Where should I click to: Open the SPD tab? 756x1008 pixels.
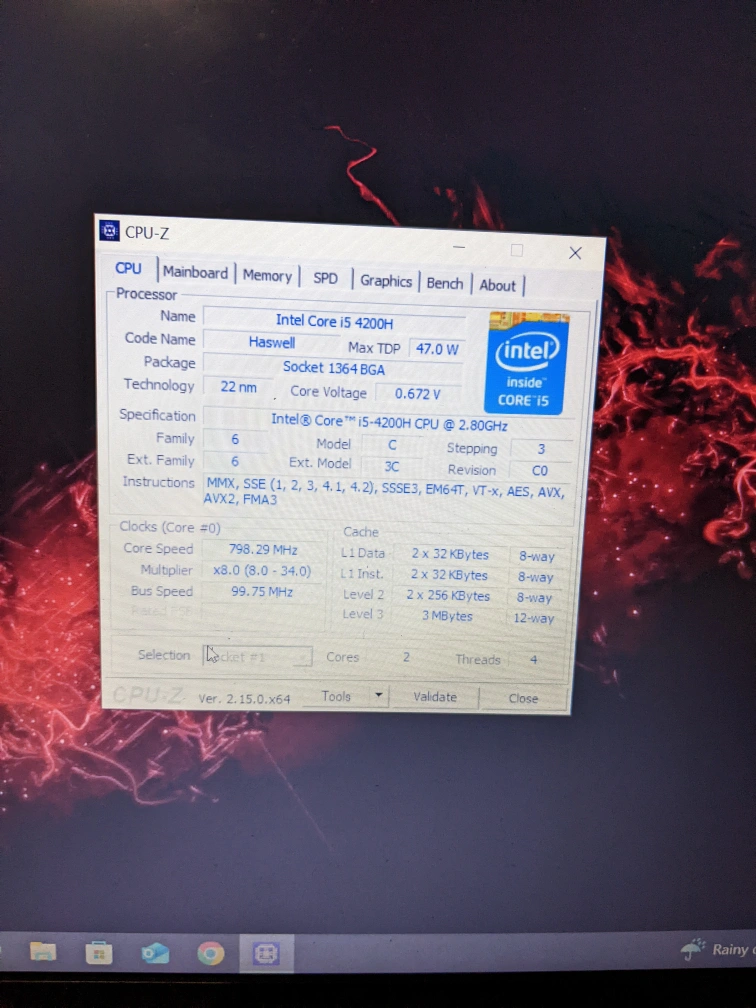(x=325, y=279)
